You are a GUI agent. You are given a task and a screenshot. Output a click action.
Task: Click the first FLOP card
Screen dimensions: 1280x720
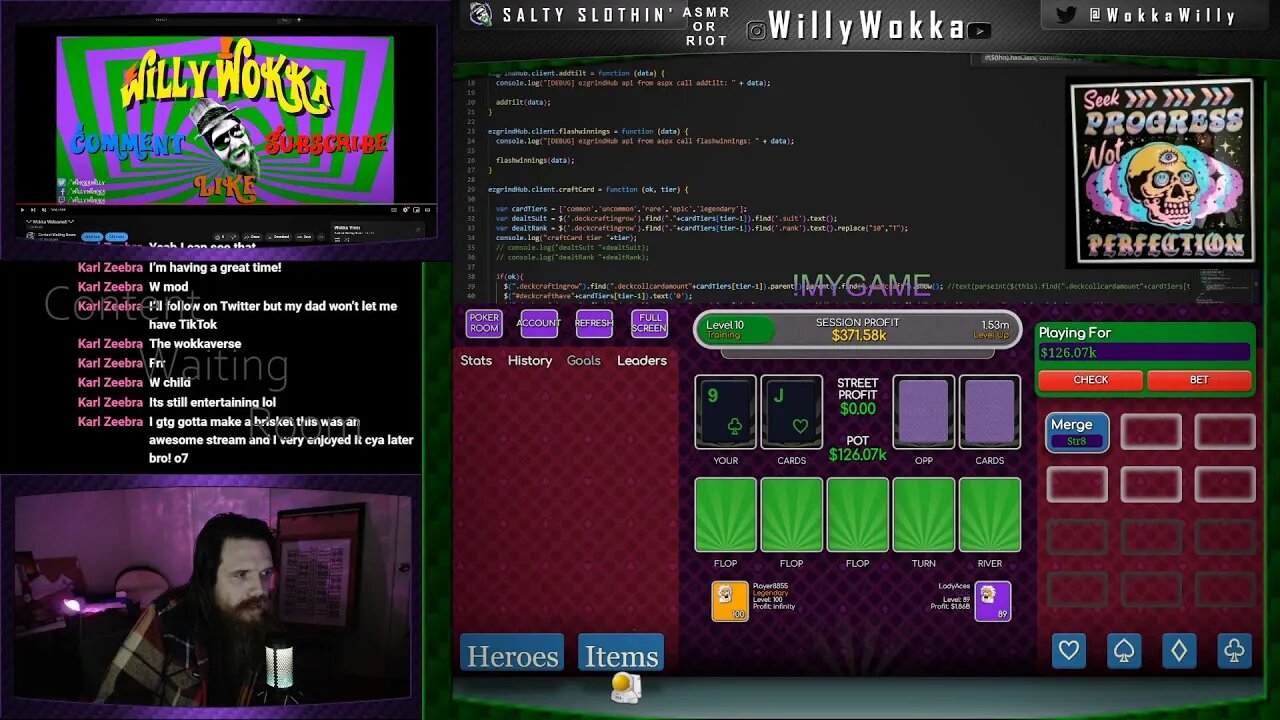[726, 515]
